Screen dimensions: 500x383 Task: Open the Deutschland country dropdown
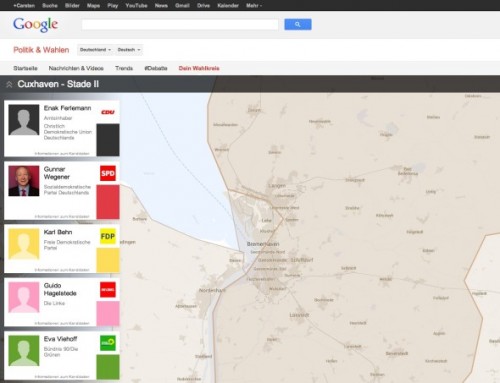(x=95, y=50)
